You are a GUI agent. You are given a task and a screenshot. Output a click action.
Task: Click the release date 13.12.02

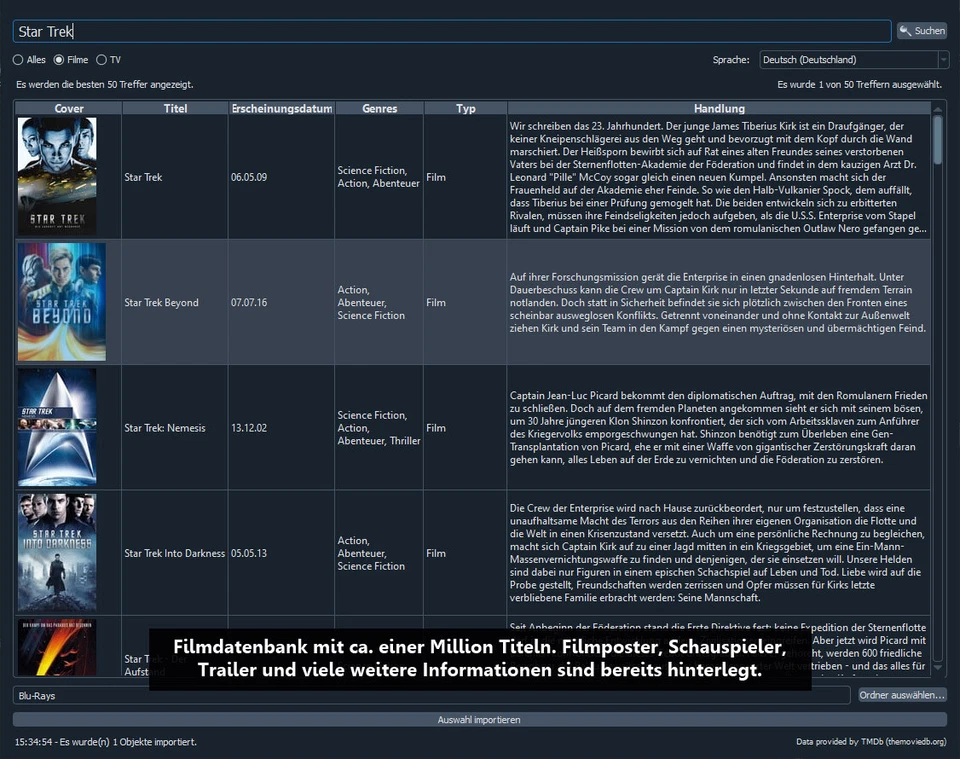tap(249, 428)
